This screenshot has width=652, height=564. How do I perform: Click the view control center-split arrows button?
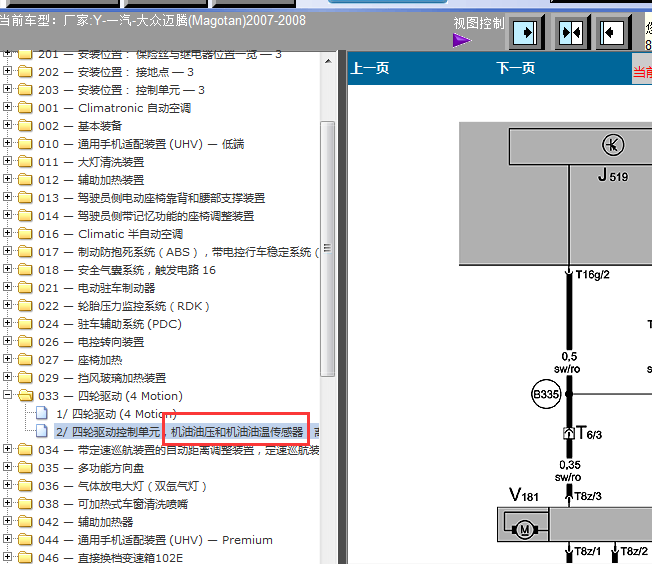572,32
